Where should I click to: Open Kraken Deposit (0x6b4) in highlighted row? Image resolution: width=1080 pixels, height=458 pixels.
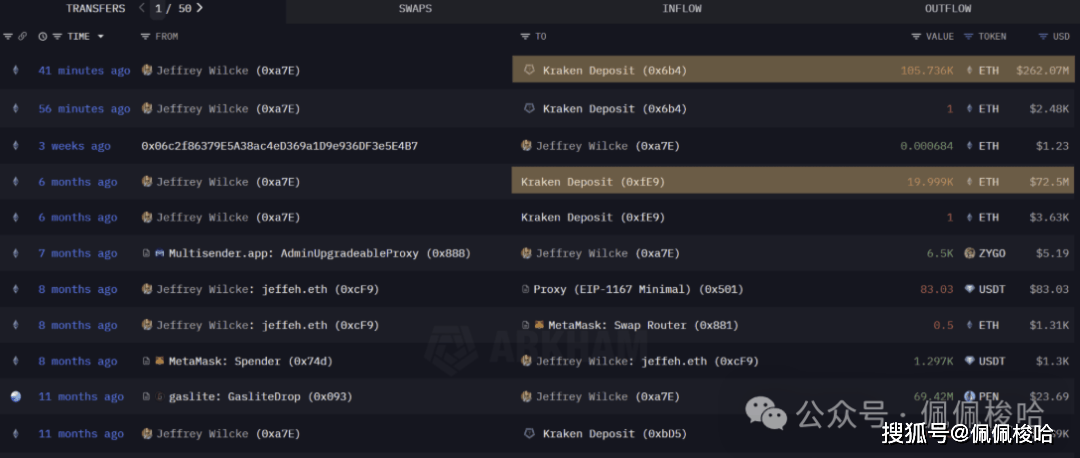click(614, 71)
